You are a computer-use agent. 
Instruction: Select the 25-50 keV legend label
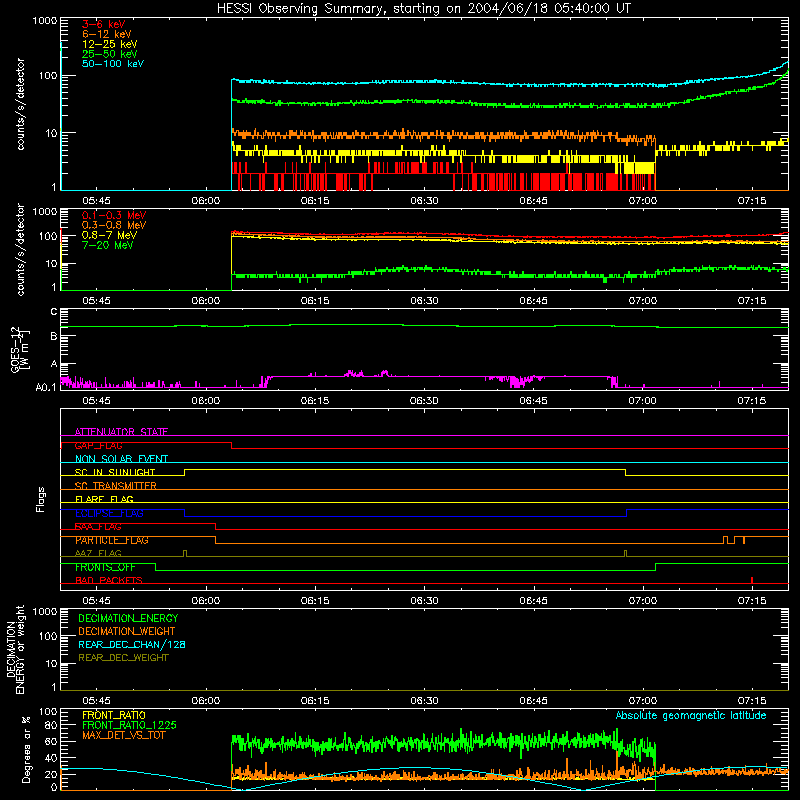pyautogui.click(x=109, y=54)
